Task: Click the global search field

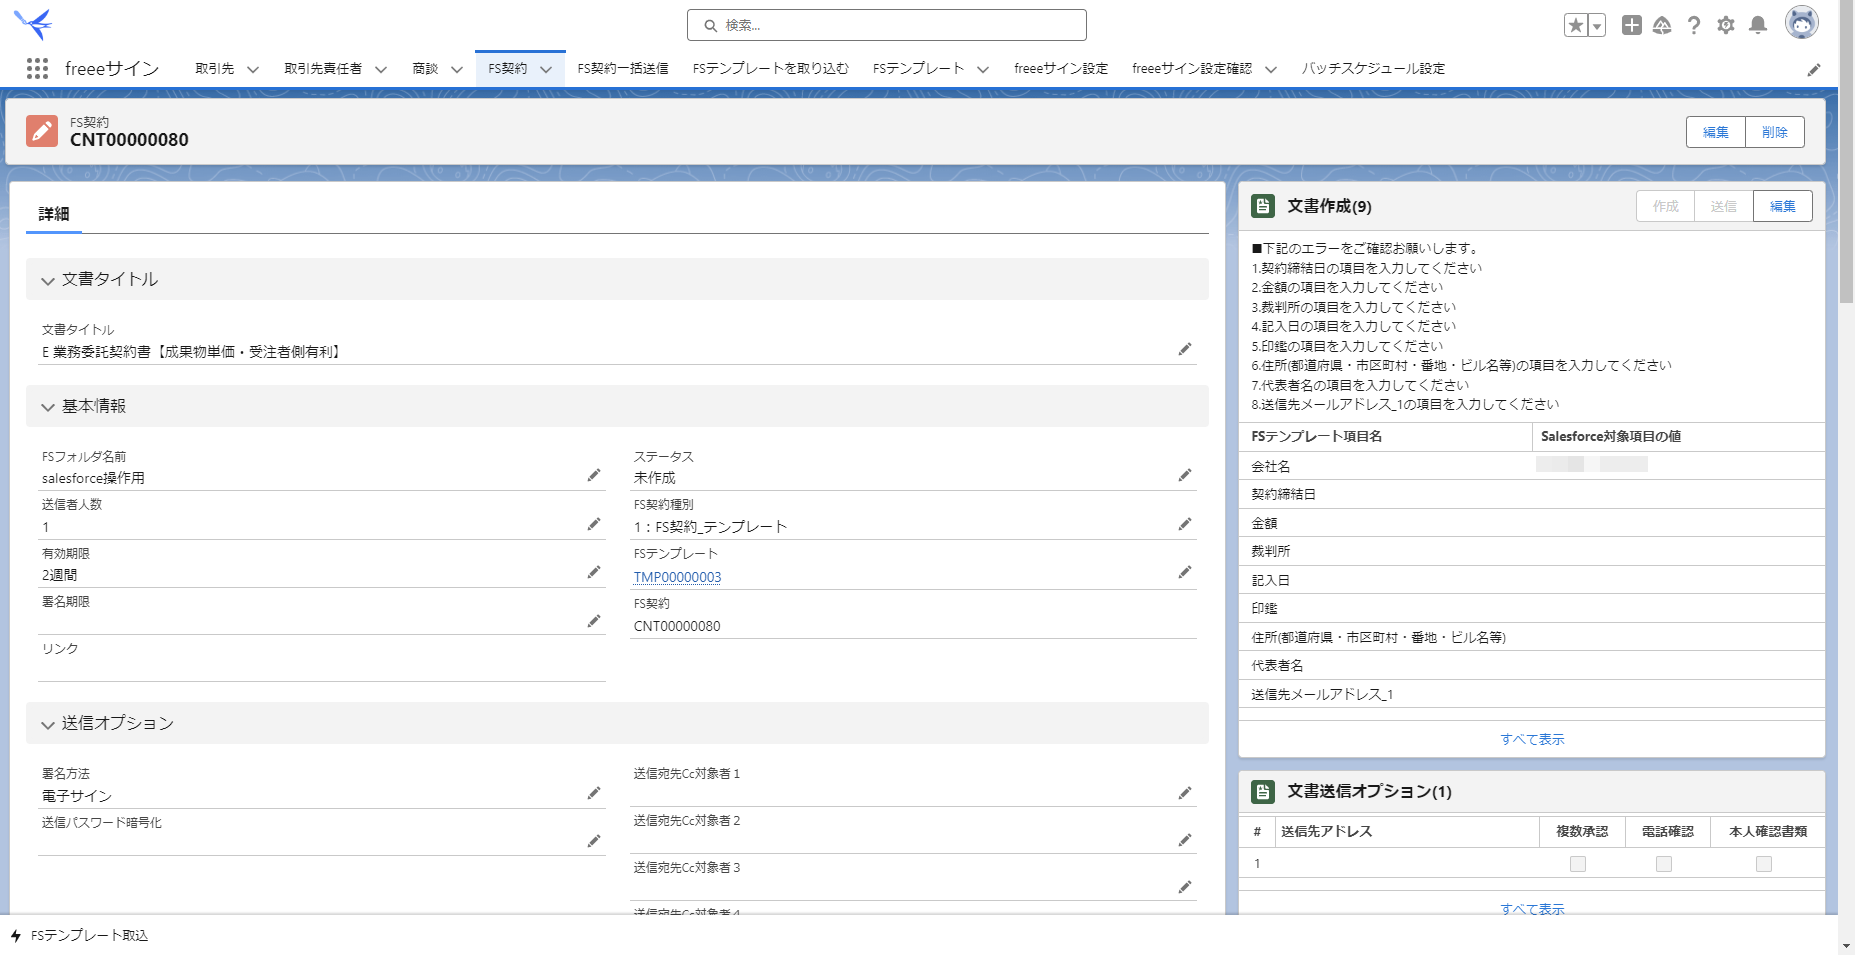Action: pos(887,25)
